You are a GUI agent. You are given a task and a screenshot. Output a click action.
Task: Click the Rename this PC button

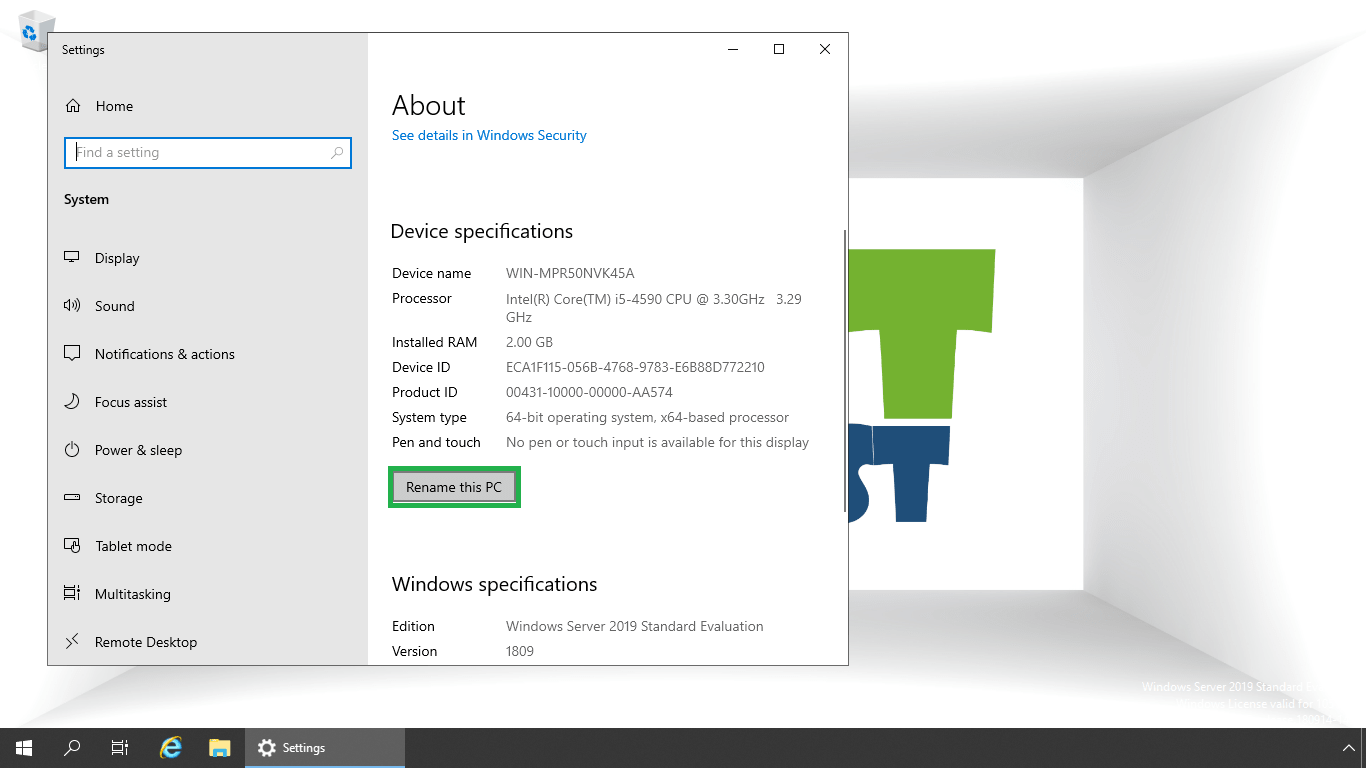click(x=454, y=487)
